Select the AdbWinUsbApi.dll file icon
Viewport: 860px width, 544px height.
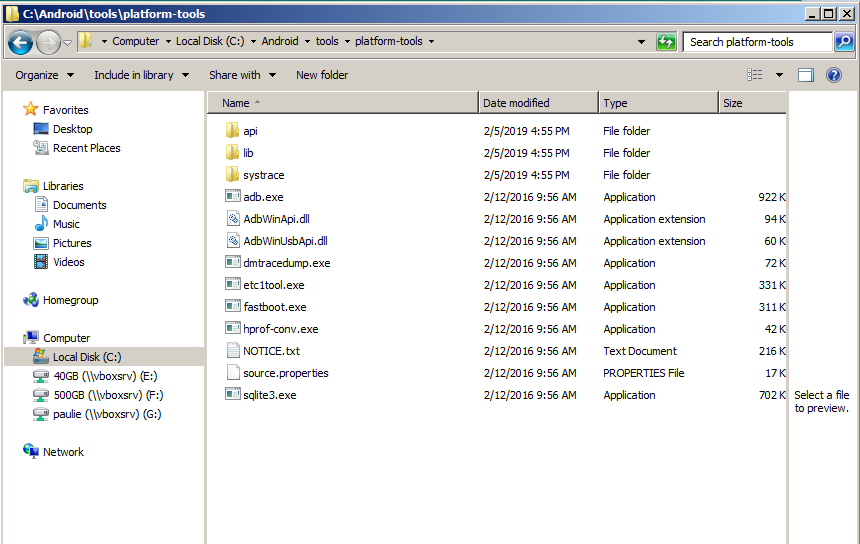pyautogui.click(x=233, y=240)
